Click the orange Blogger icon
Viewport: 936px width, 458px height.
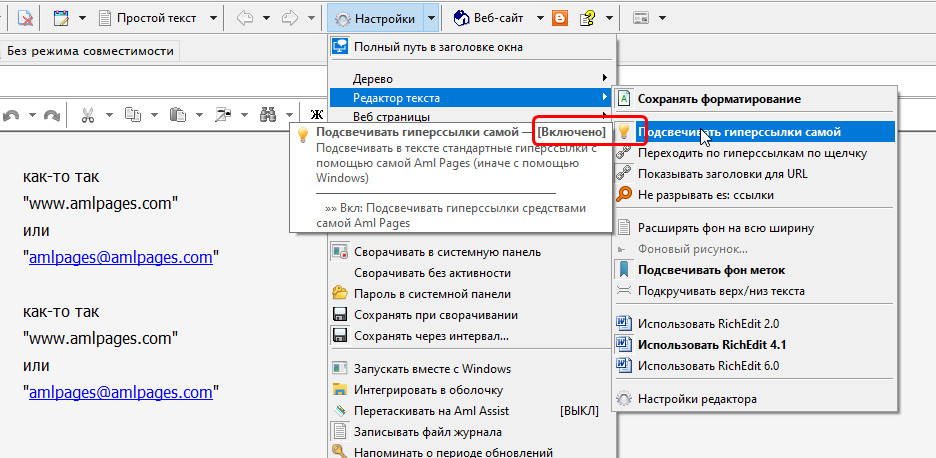click(560, 19)
